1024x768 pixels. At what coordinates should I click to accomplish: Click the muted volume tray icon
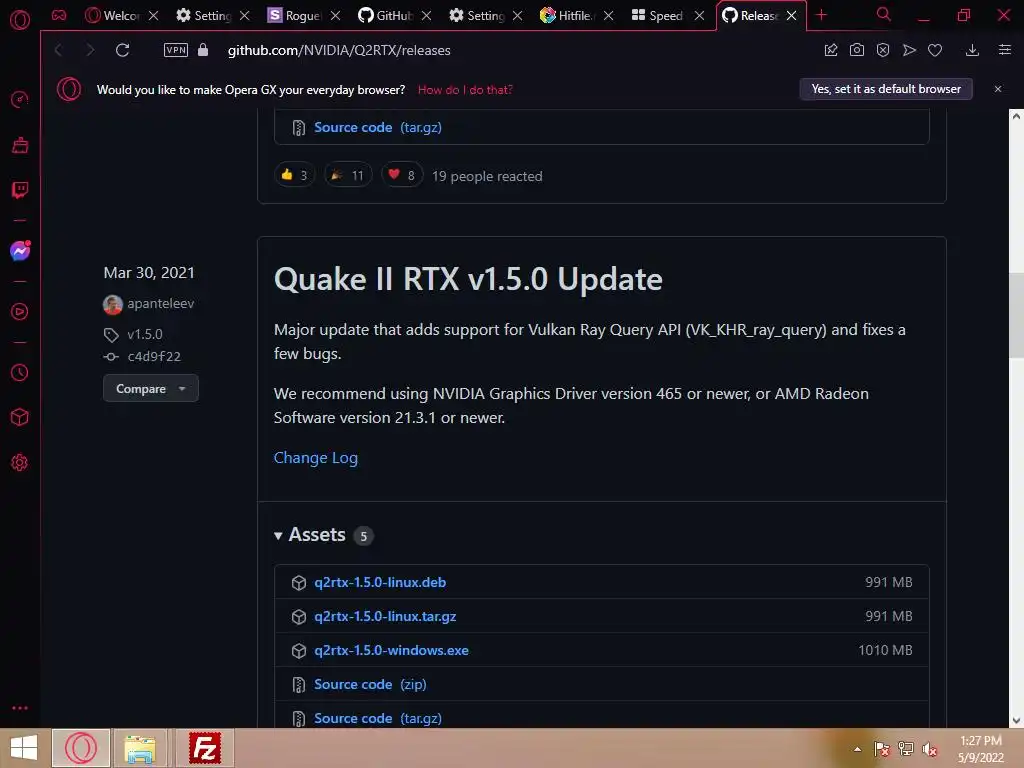point(930,749)
